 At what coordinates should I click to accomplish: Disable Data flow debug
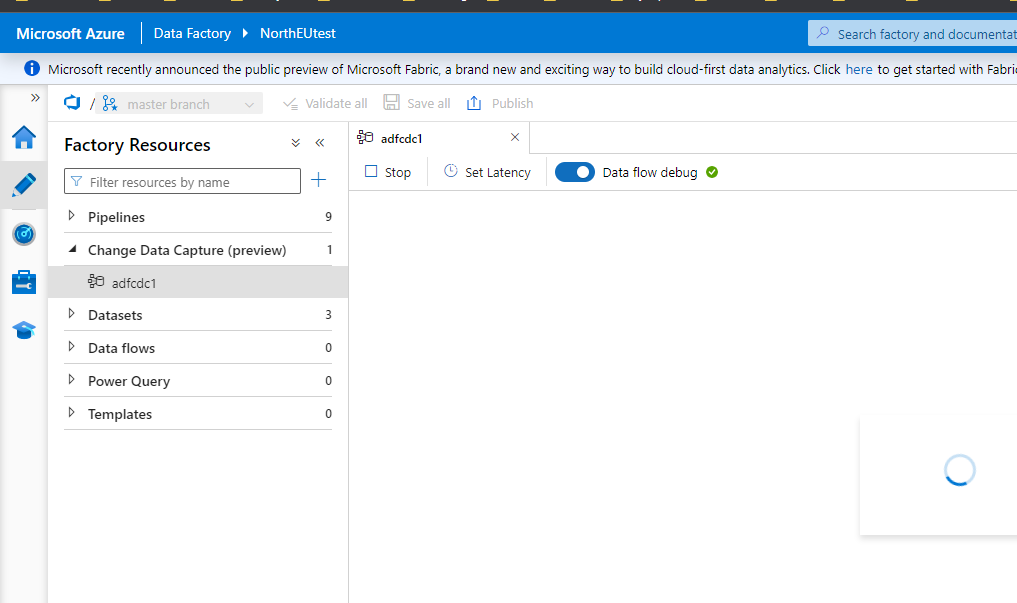pyautogui.click(x=574, y=171)
